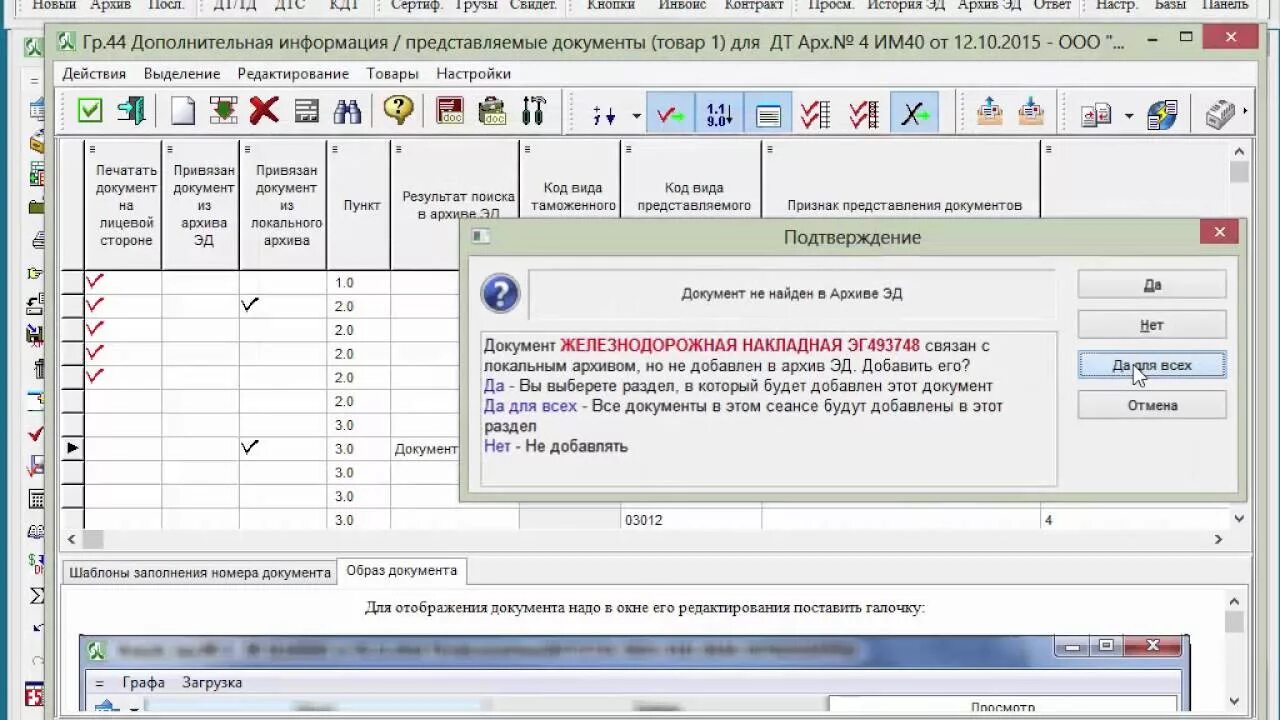Click the 1.1 9.0 renumber toolbar icon
Image resolution: width=1280 pixels, height=720 pixels.
pos(719,113)
